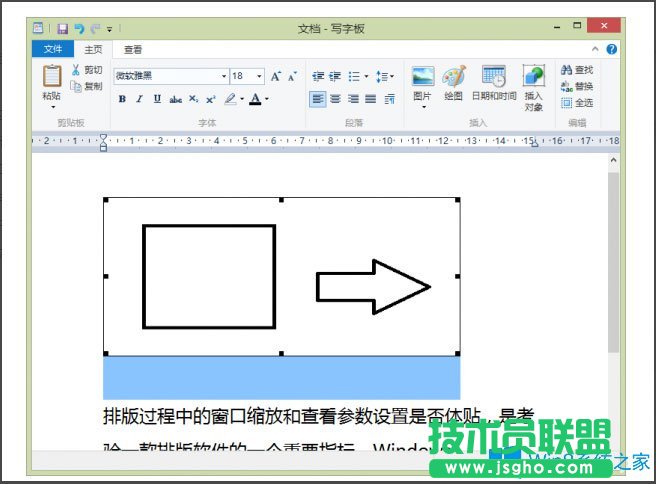Screen dimensions: 656x484
Task: Grow font with the larger A icon
Action: pyautogui.click(x=275, y=76)
